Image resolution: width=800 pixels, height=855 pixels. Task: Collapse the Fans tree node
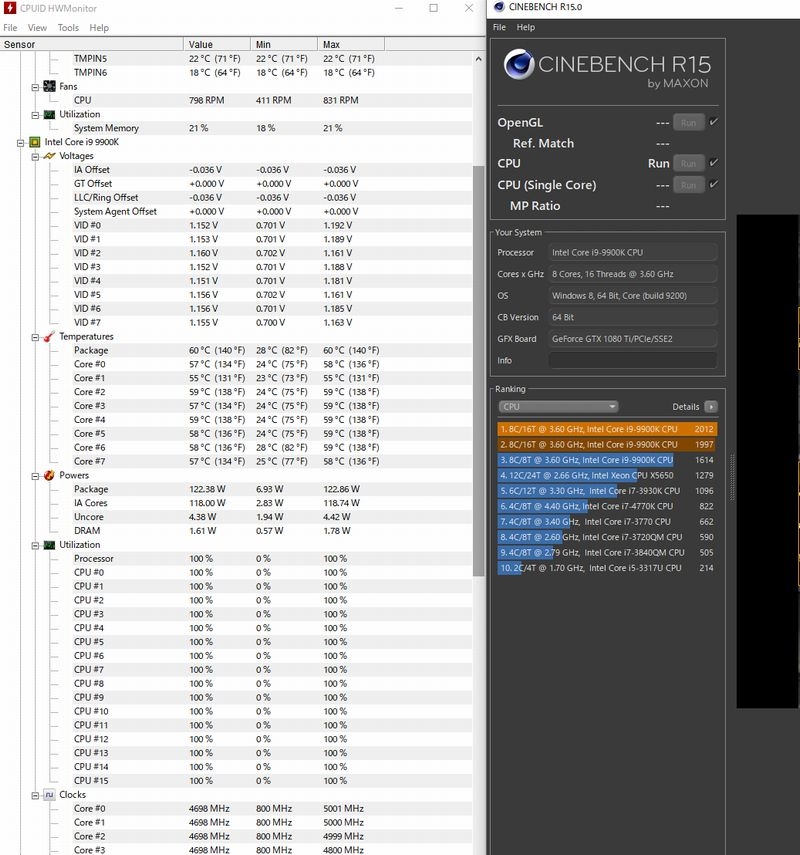click(x=35, y=87)
